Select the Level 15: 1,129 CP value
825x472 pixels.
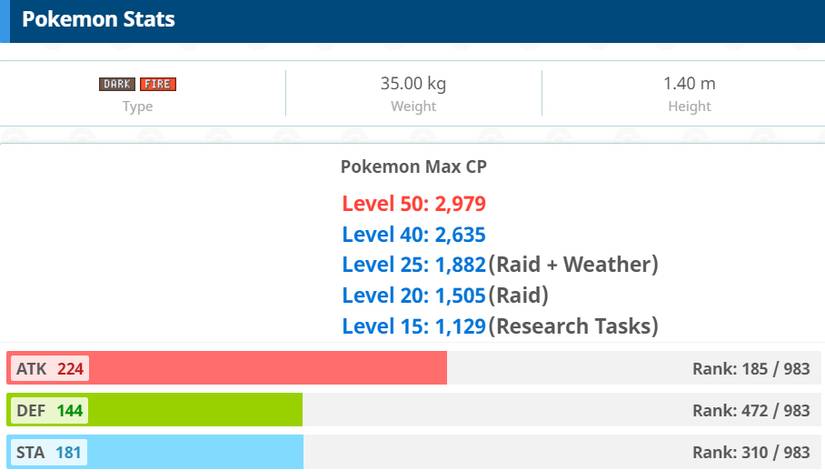414,326
